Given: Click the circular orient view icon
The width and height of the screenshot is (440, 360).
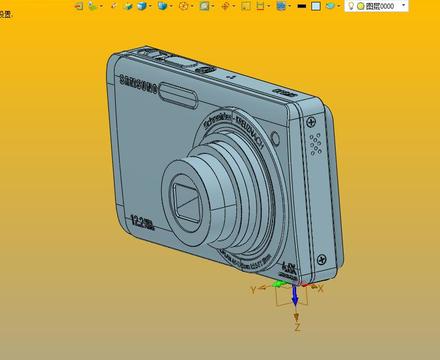Looking at the screenshot, I should coord(183,6).
